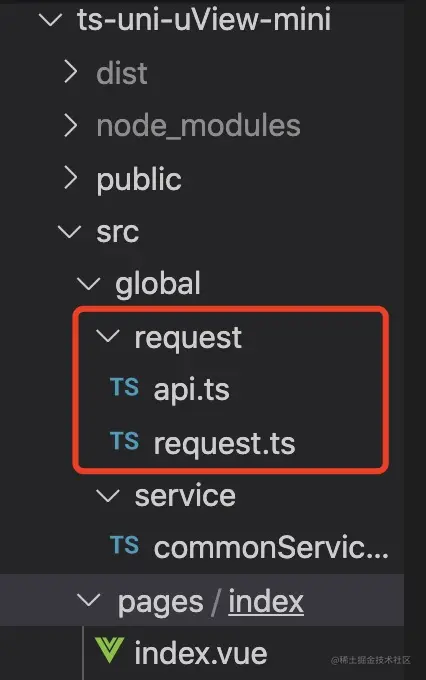Expand the node_modules folder chevron
426x680 pixels.
(70, 125)
